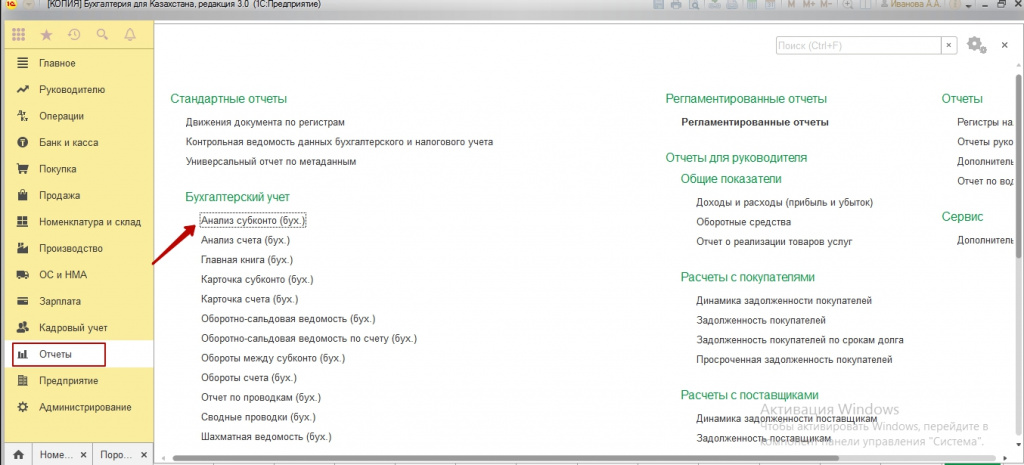Viewport: 1024px width, 465px height.
Task: Open notifications bell icon
Action: point(130,35)
